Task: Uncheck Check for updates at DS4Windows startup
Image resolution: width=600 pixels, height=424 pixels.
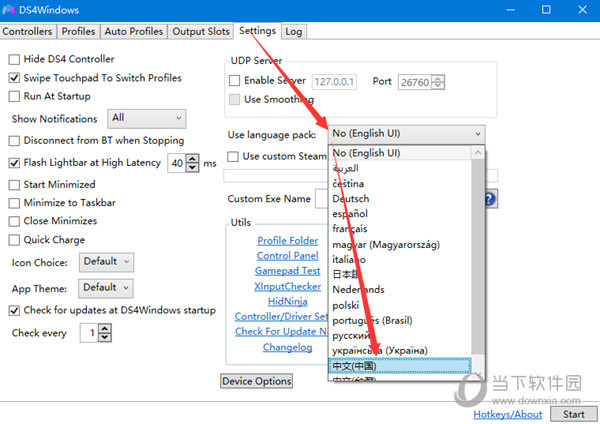Action: point(14,310)
